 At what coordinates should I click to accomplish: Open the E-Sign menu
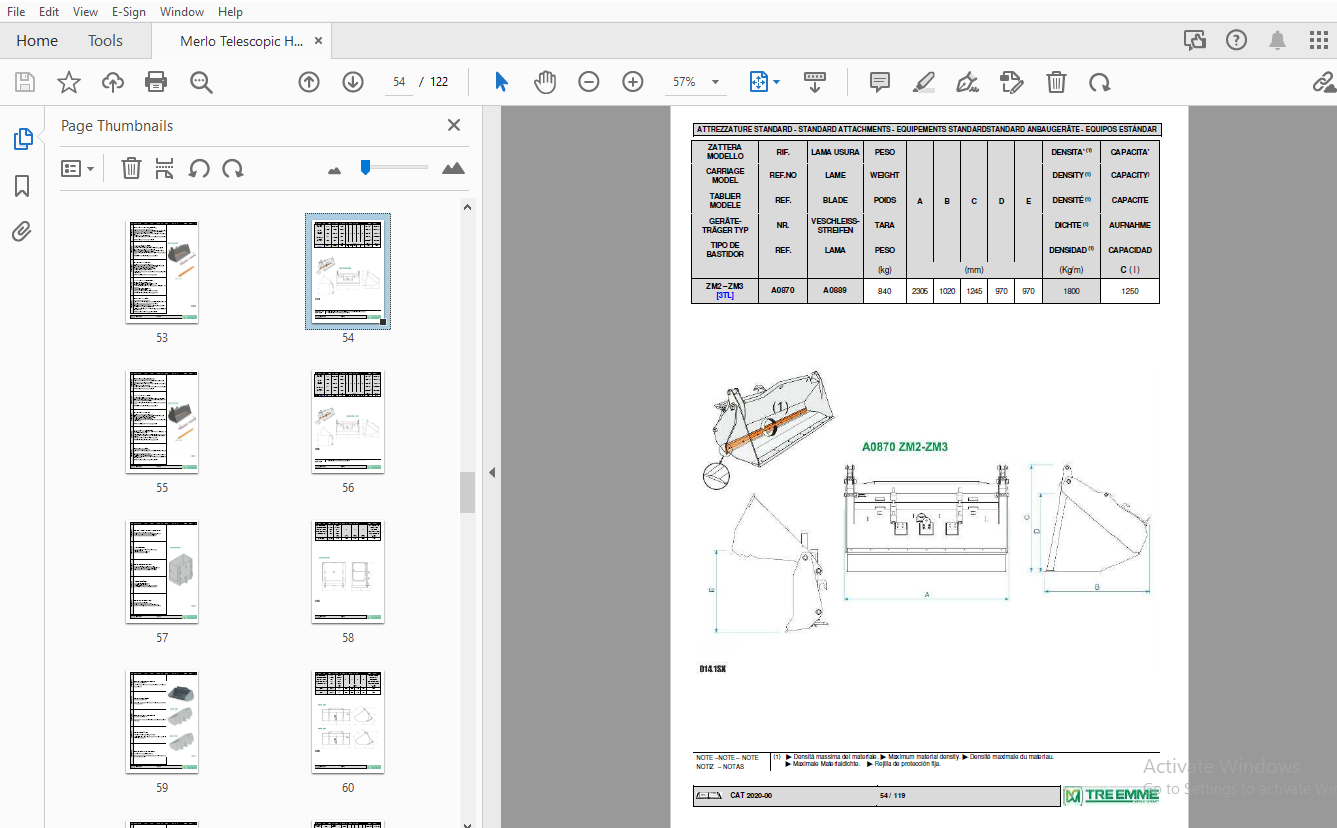coord(128,12)
